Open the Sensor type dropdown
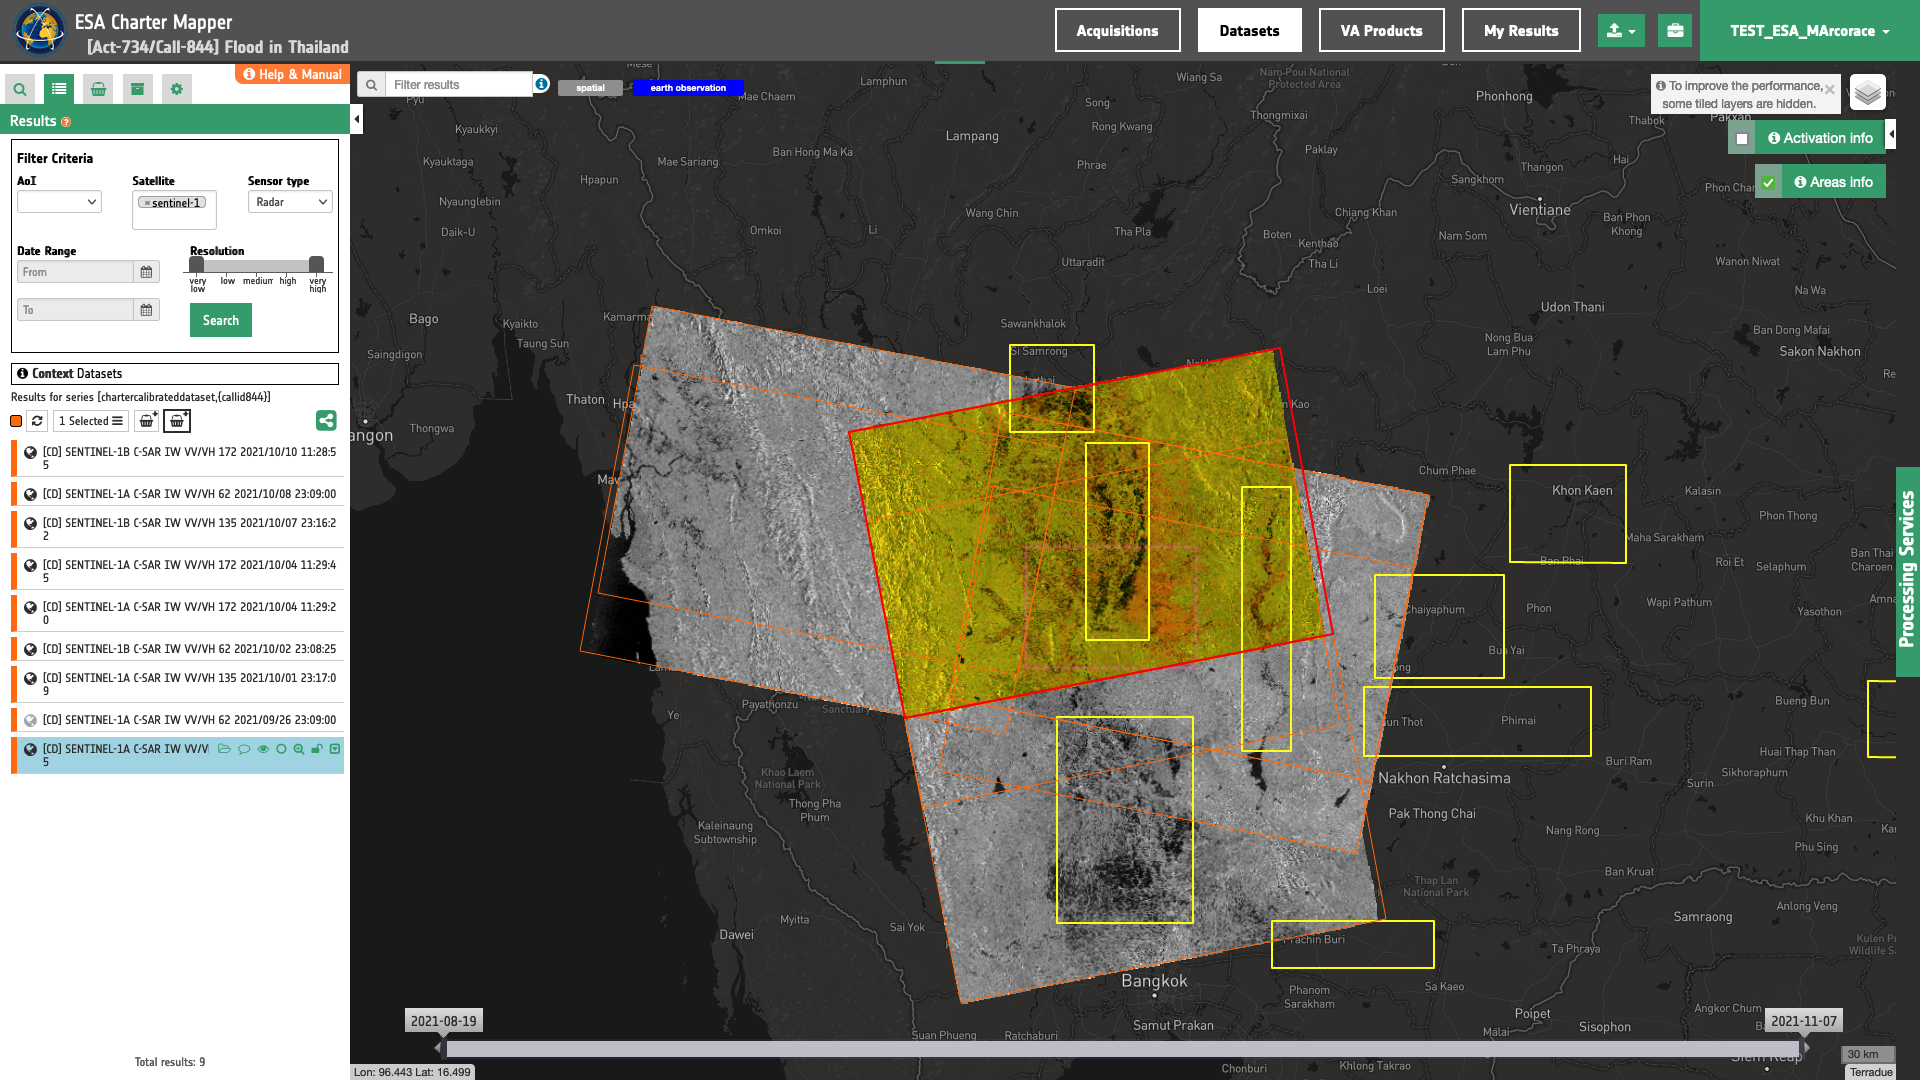1920x1080 pixels. (290, 202)
